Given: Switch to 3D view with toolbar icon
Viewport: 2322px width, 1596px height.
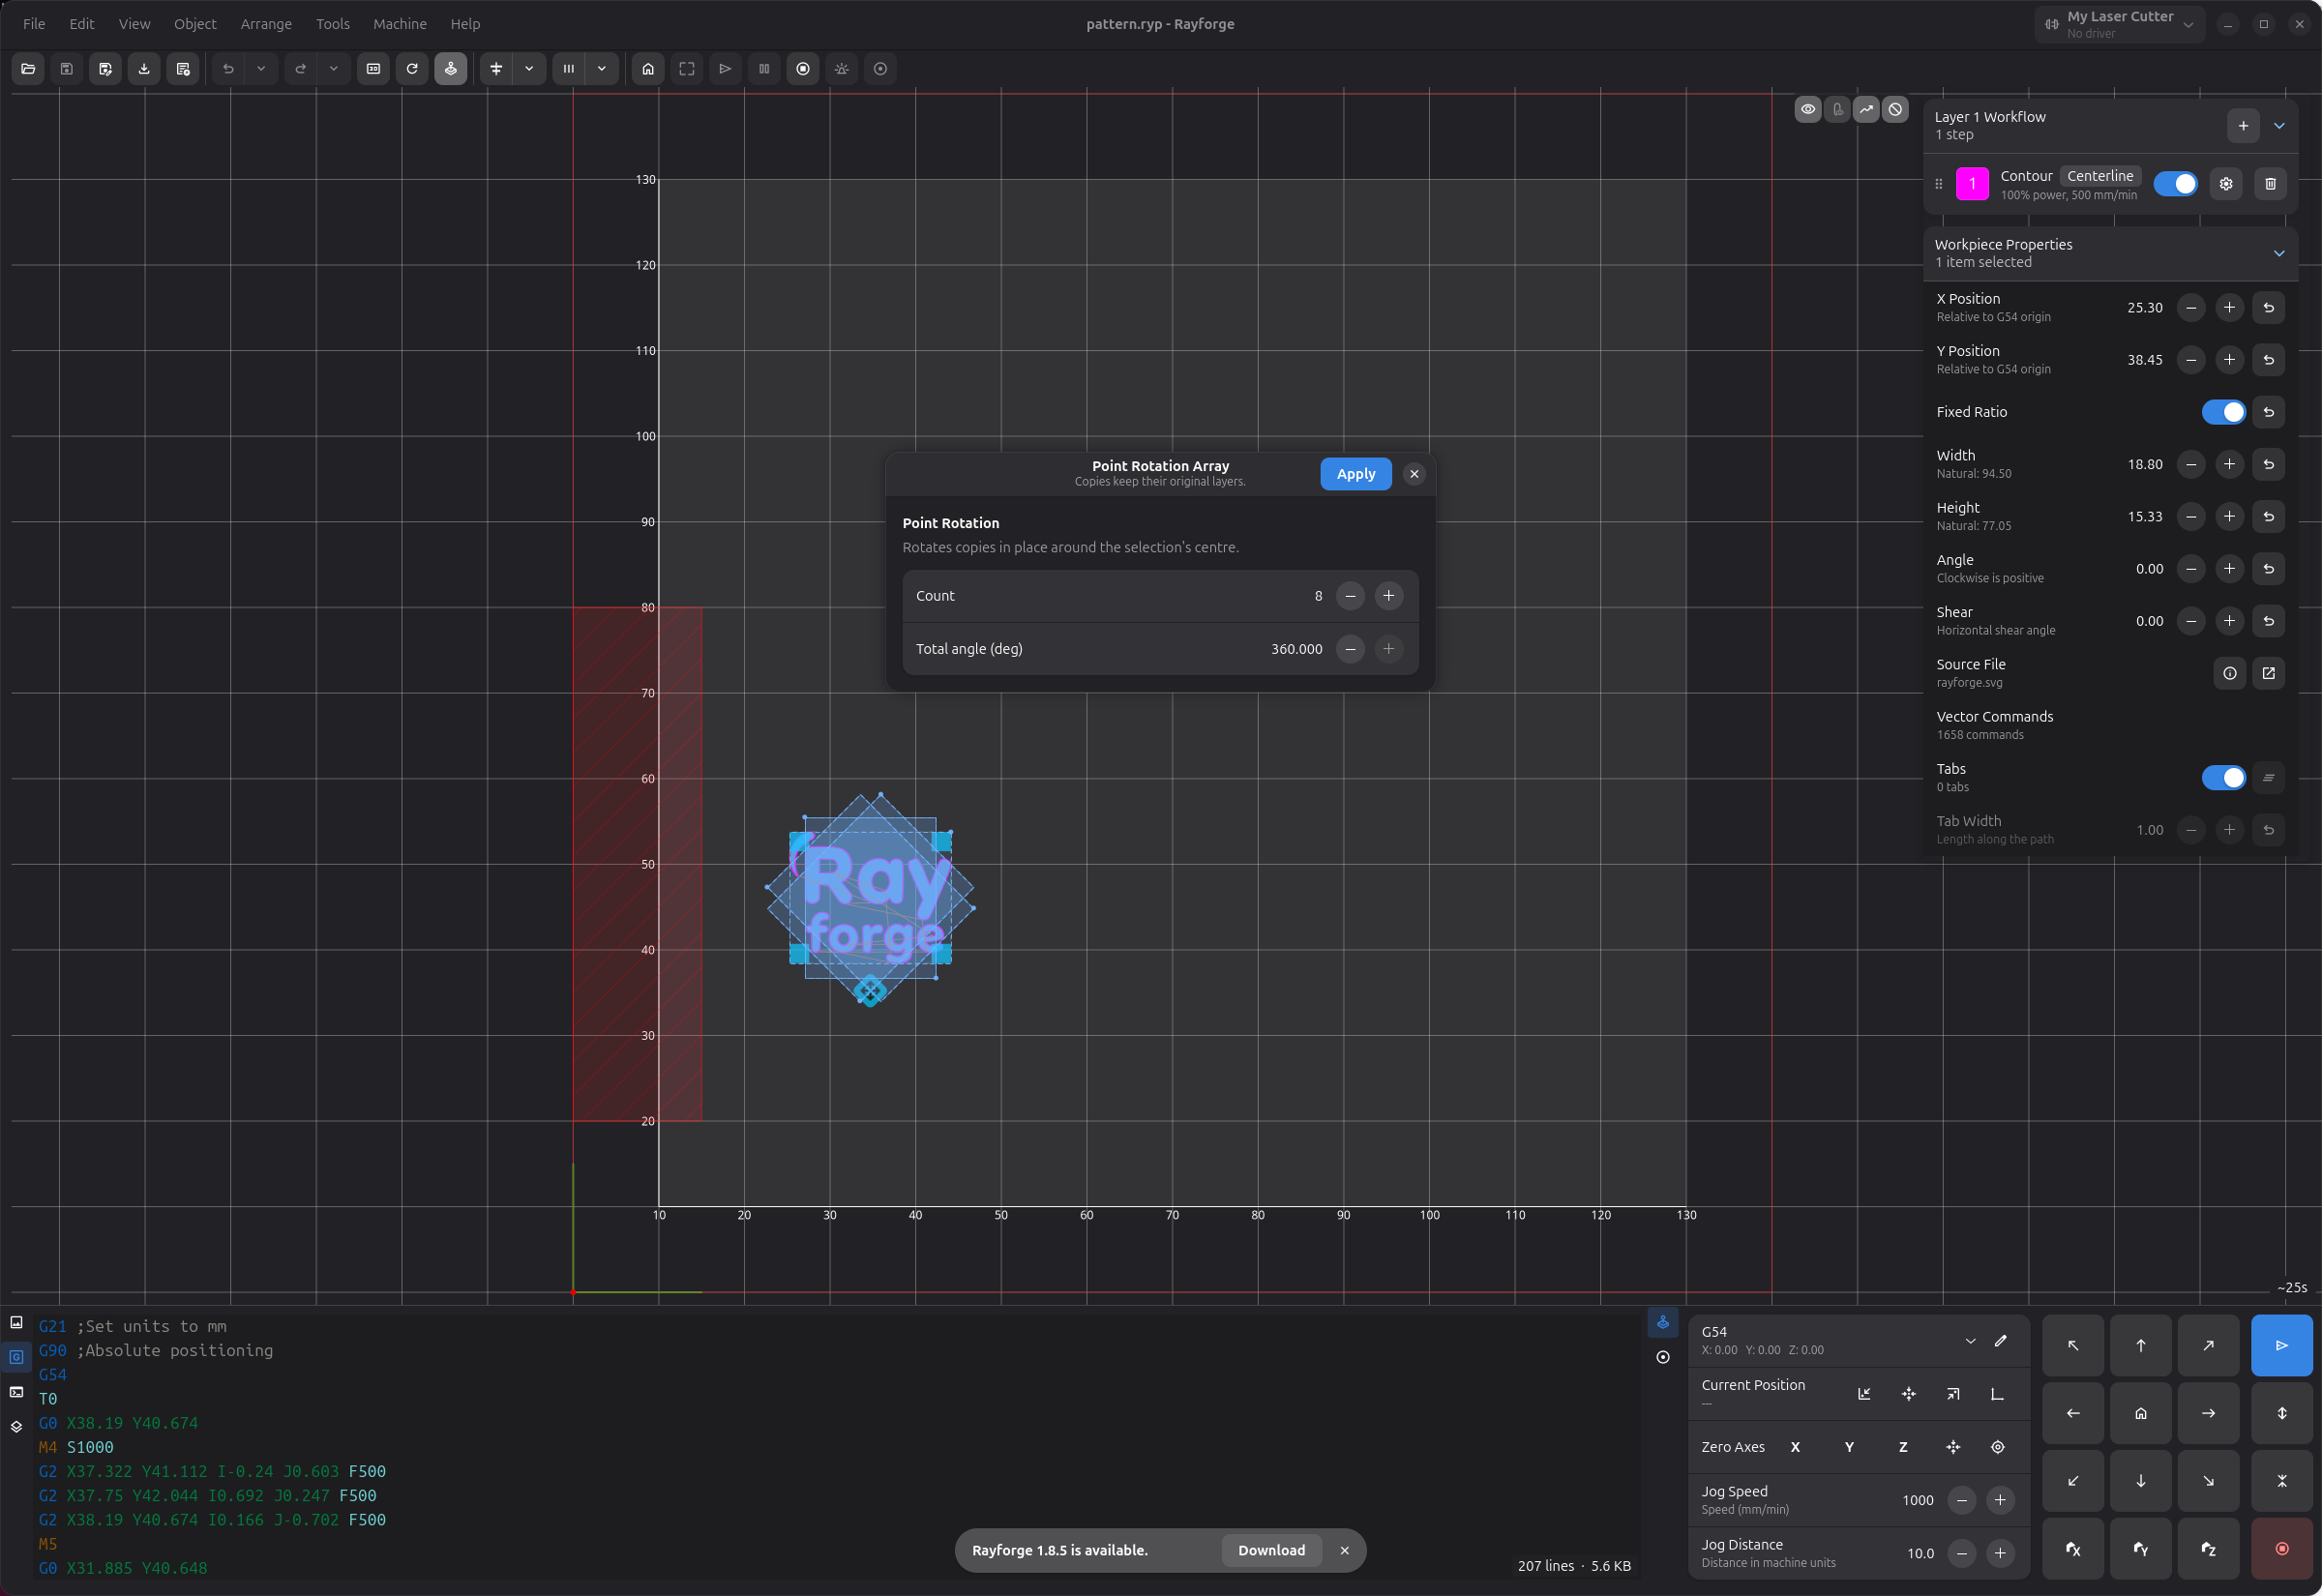Looking at the screenshot, I should (373, 69).
